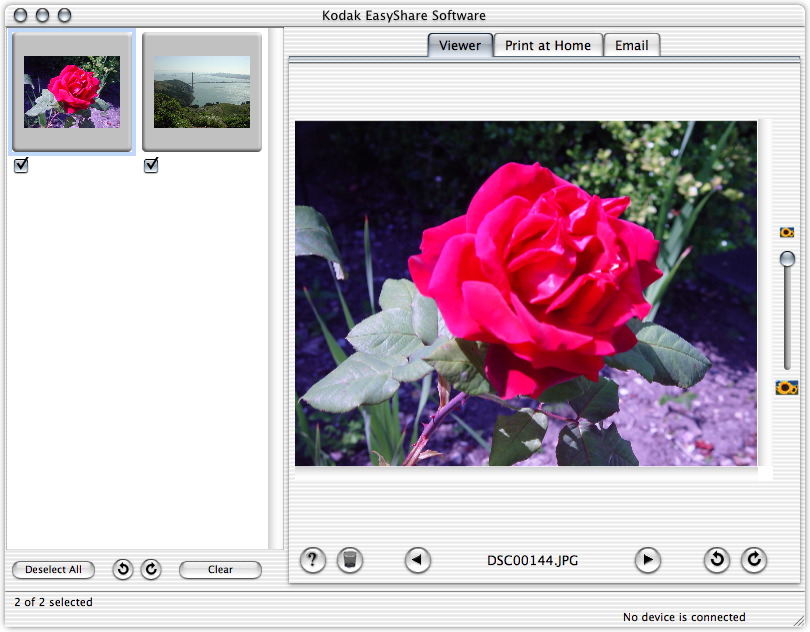This screenshot has height=632, width=810.
Task: Click the help question mark icon
Action: (x=313, y=560)
